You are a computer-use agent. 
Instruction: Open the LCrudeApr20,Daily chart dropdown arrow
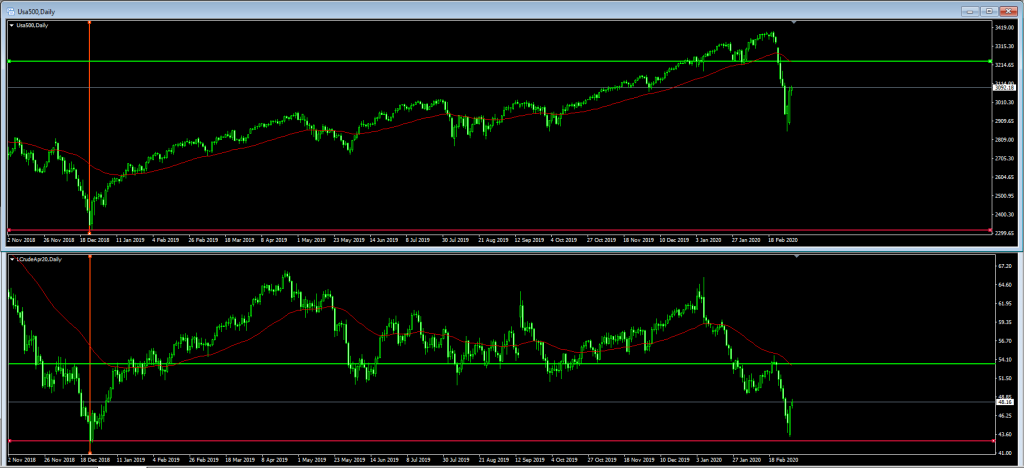coord(12,259)
